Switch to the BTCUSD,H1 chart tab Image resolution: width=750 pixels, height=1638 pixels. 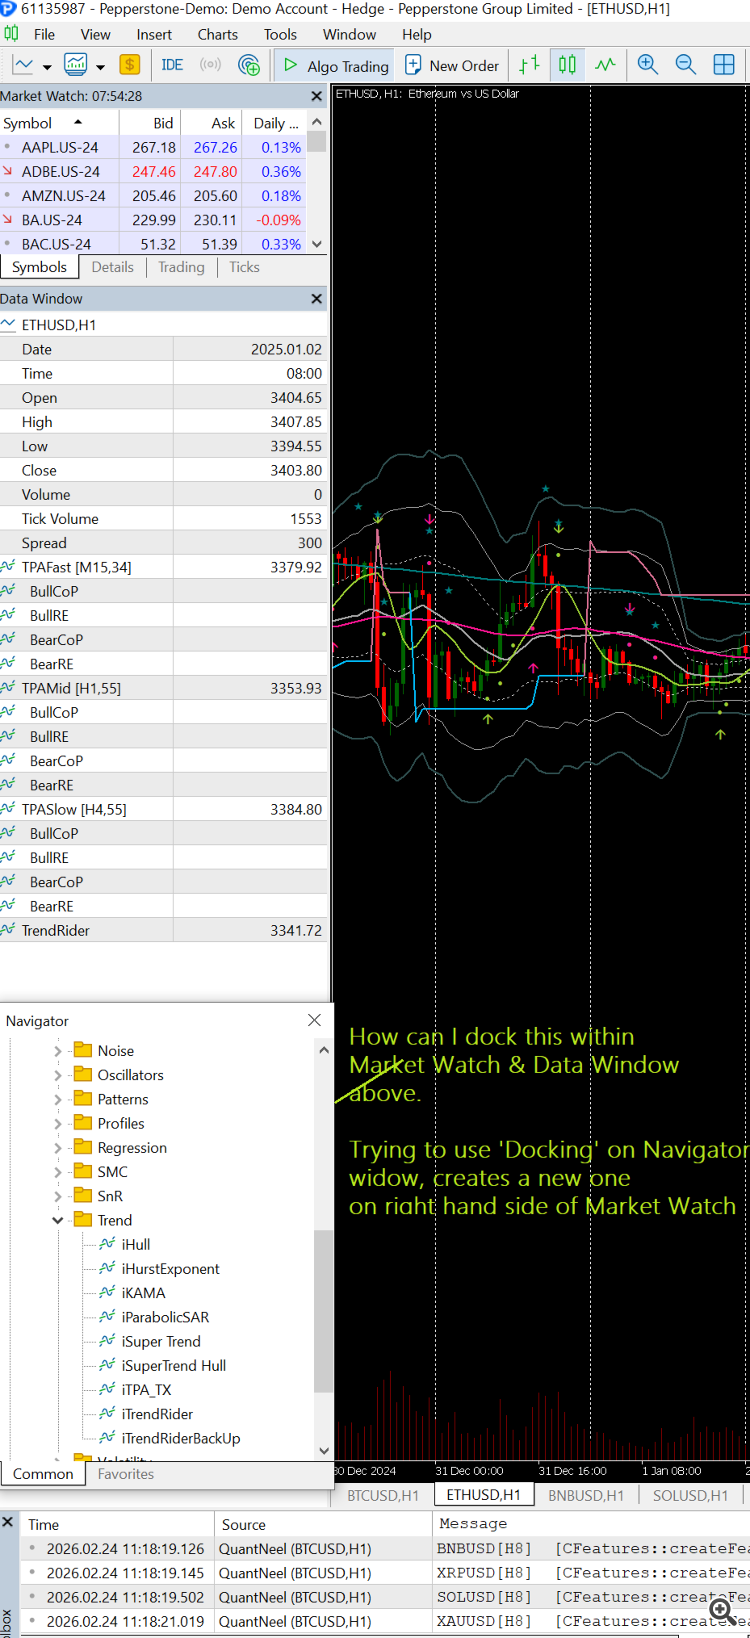383,1495
